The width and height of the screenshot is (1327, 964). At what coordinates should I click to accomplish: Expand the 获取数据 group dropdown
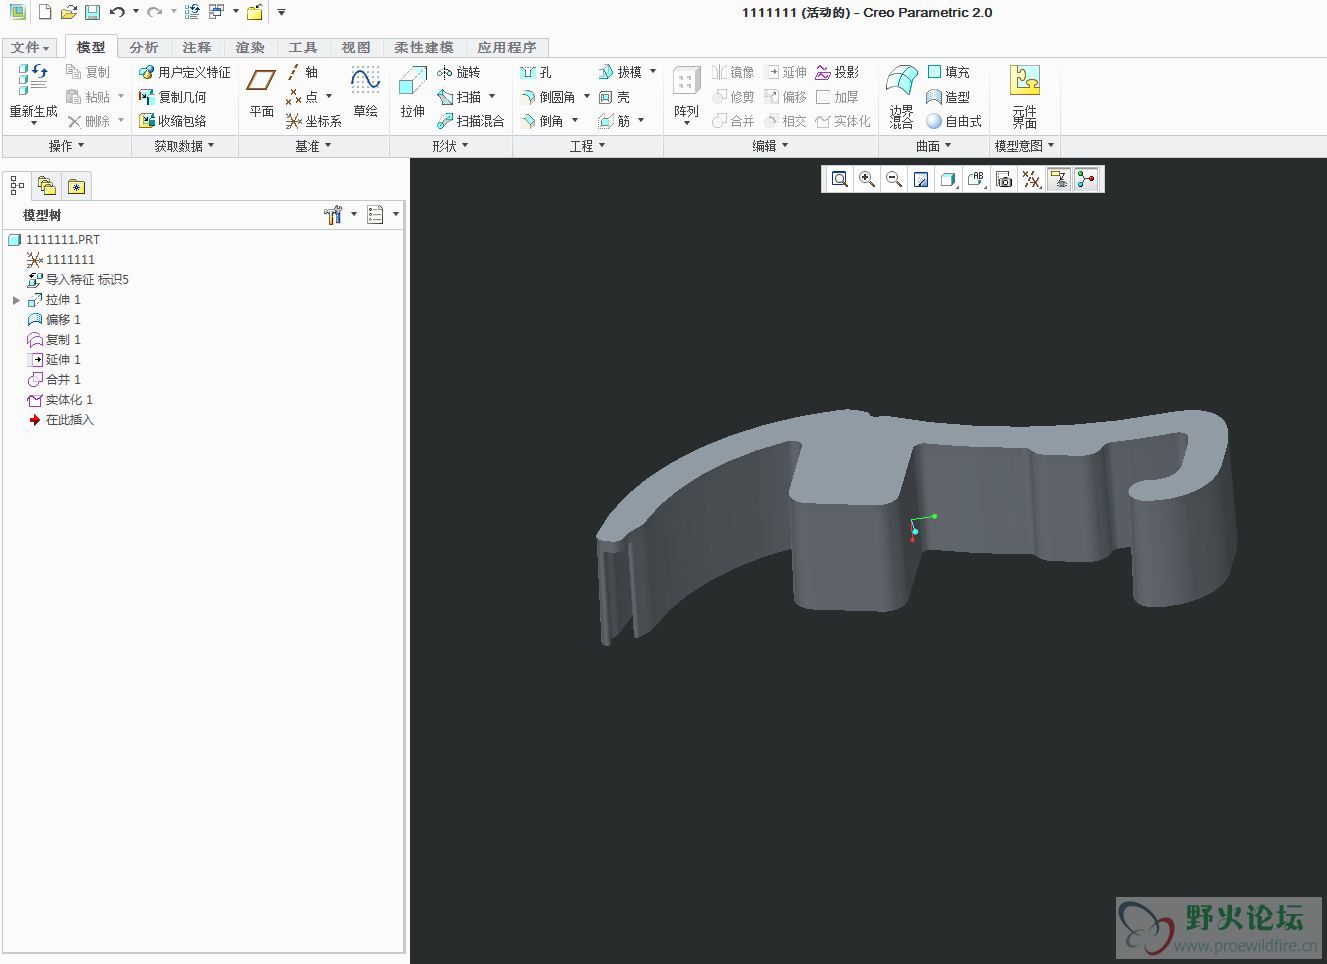[x=184, y=146]
